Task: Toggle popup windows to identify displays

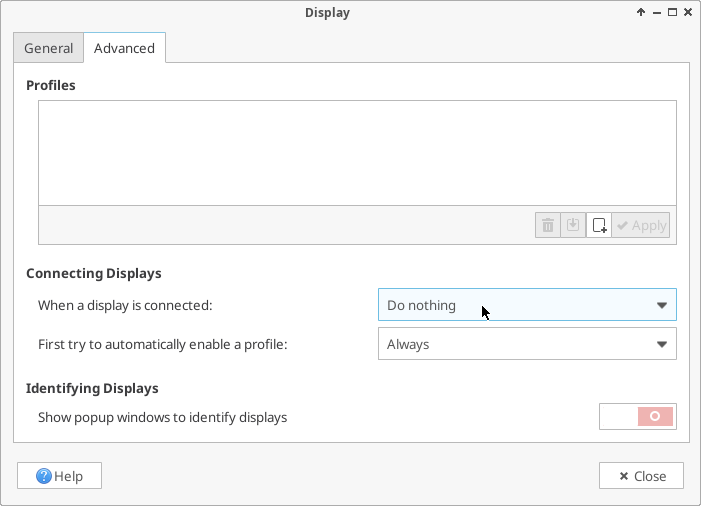Action: [638, 417]
